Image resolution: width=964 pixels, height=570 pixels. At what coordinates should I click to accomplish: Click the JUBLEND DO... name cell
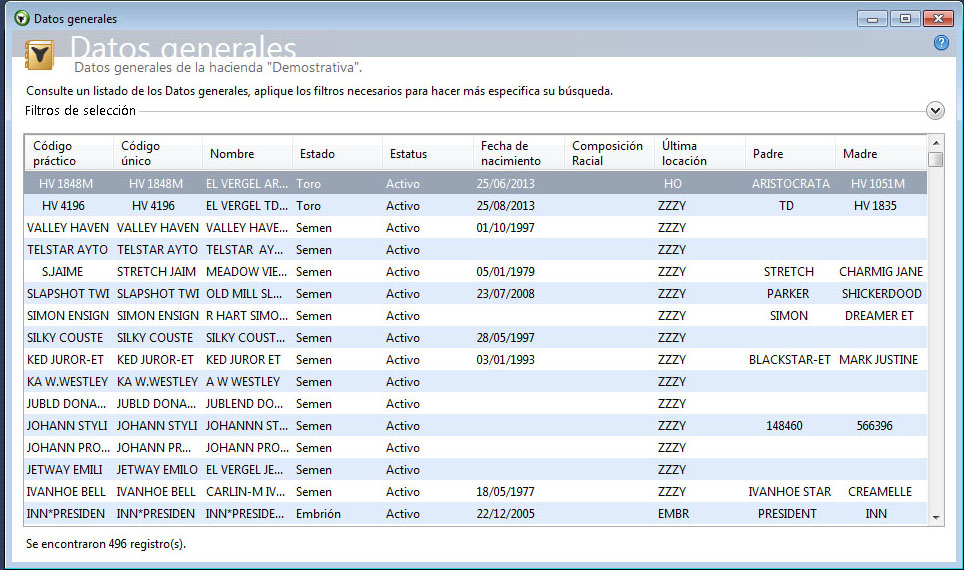tap(244, 404)
